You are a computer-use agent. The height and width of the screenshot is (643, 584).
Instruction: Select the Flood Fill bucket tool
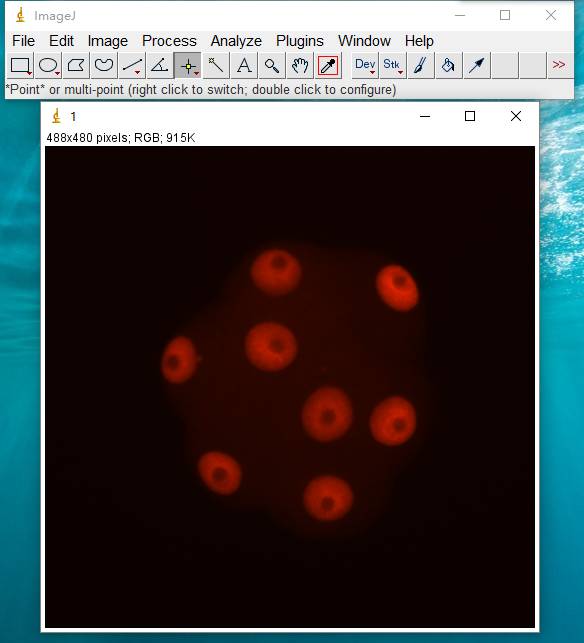(x=449, y=65)
